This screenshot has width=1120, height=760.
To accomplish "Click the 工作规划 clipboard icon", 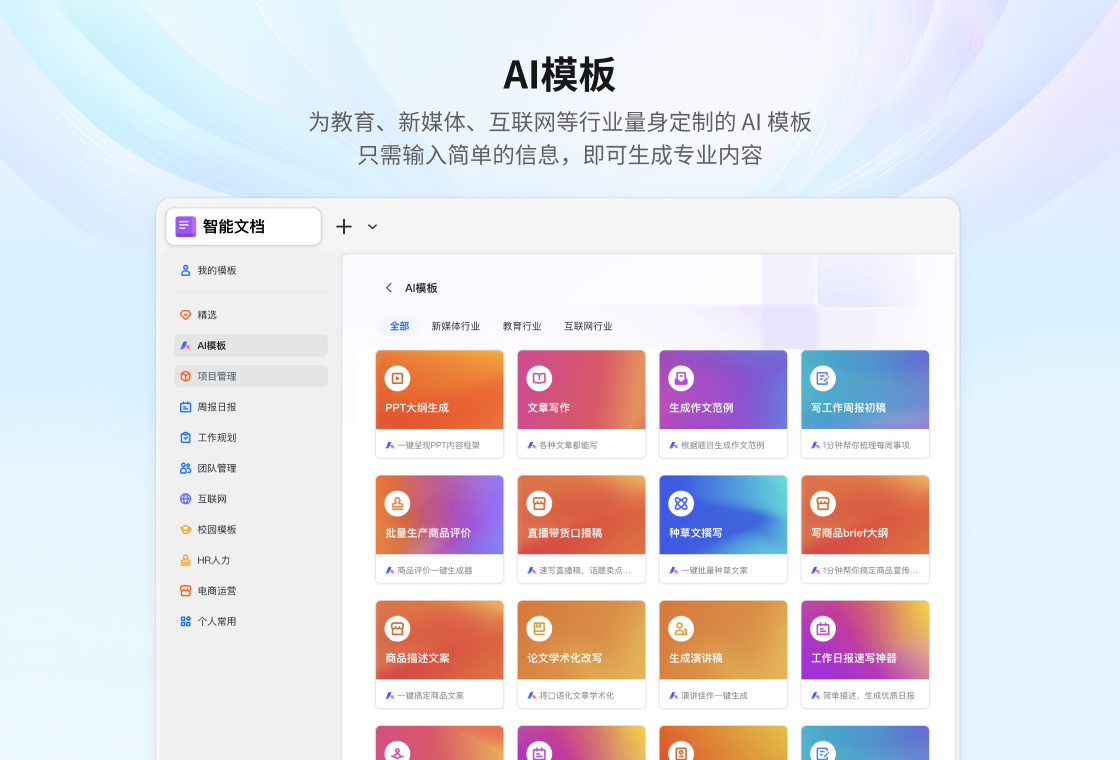I will coord(185,438).
